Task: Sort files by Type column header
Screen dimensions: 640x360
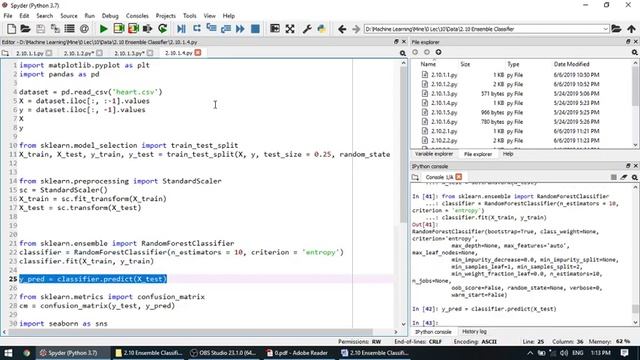Action: tap(513, 64)
